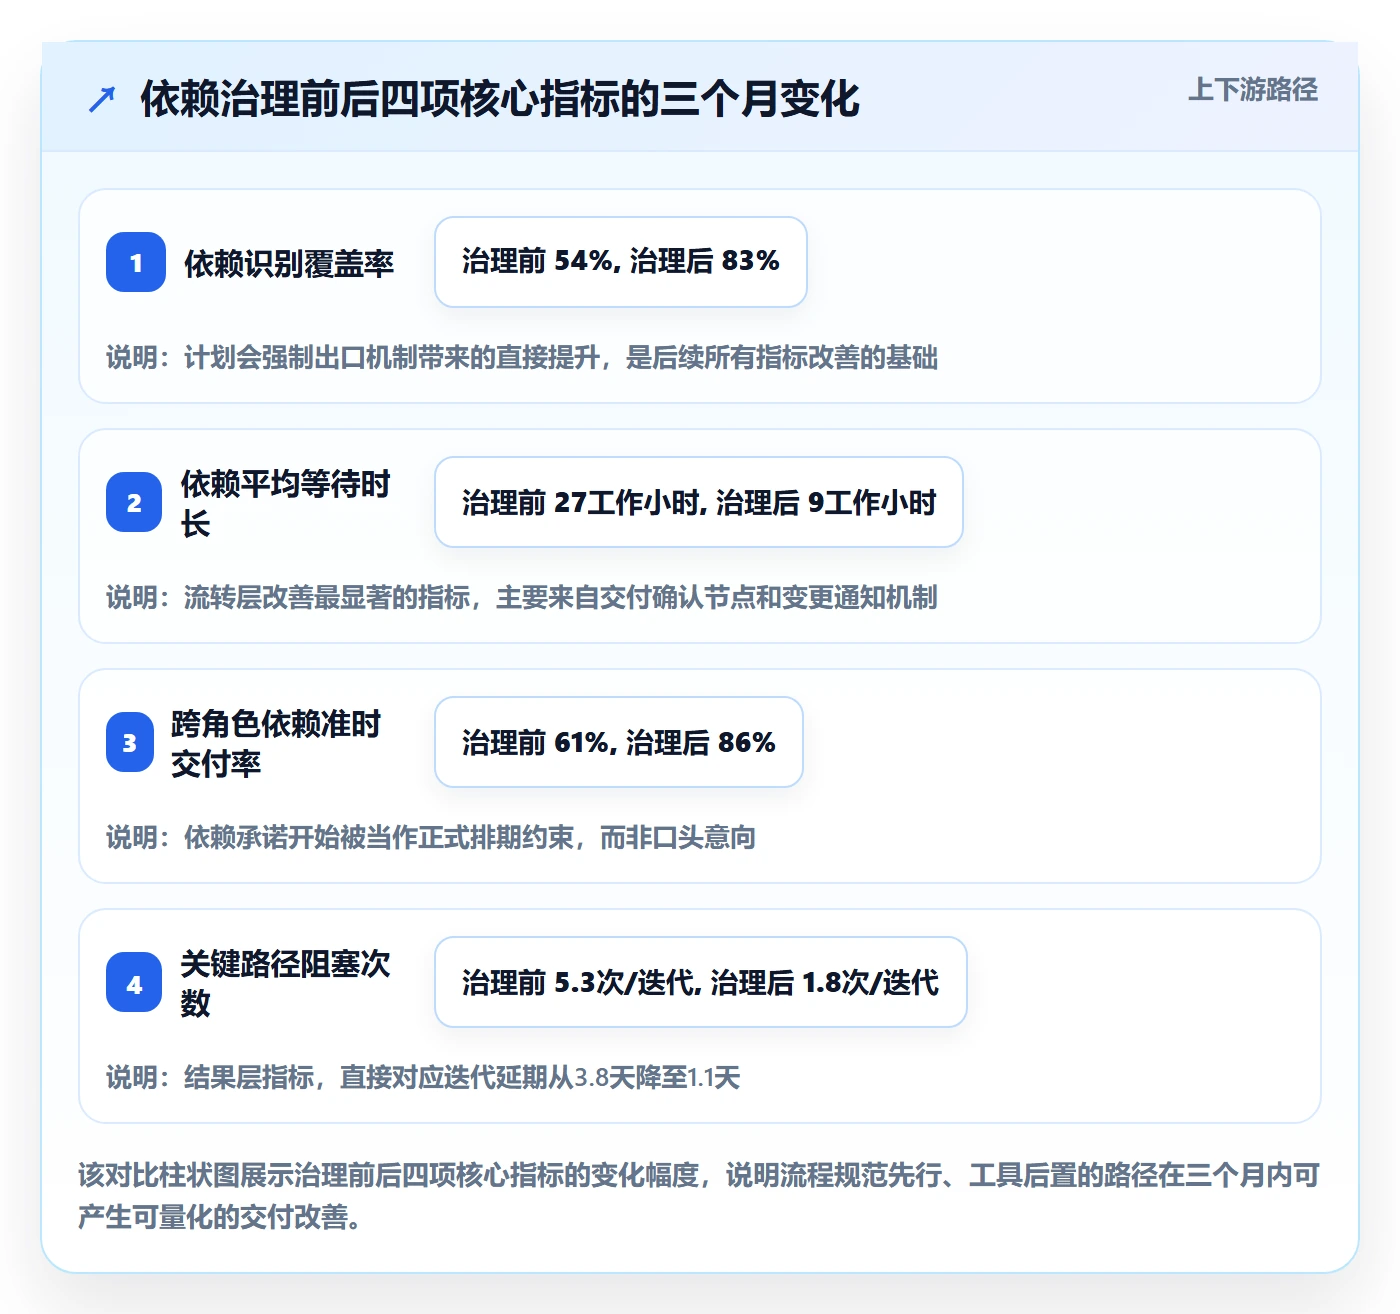This screenshot has height=1314, width=1400.
Task: Select the 治理前 54%, 治理后 83% value box
Action: point(621,262)
